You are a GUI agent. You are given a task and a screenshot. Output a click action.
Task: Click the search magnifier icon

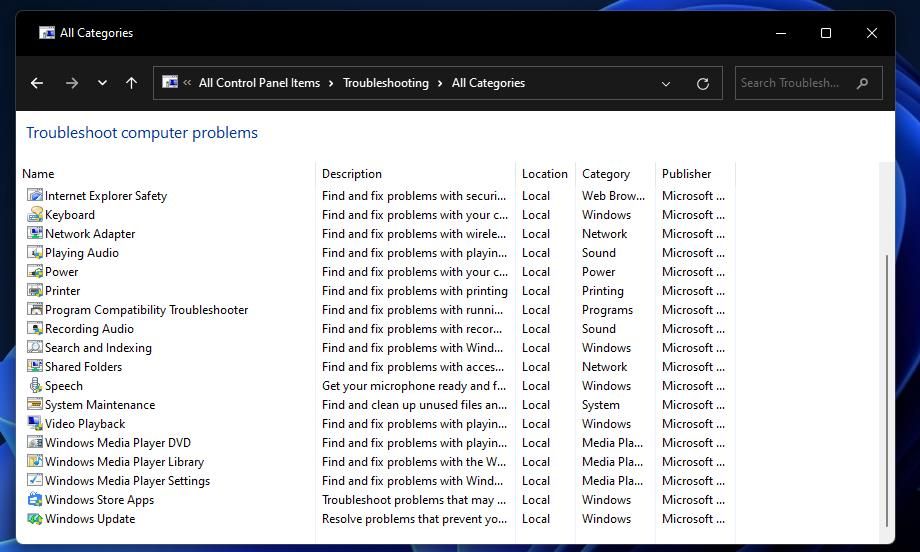[x=862, y=83]
